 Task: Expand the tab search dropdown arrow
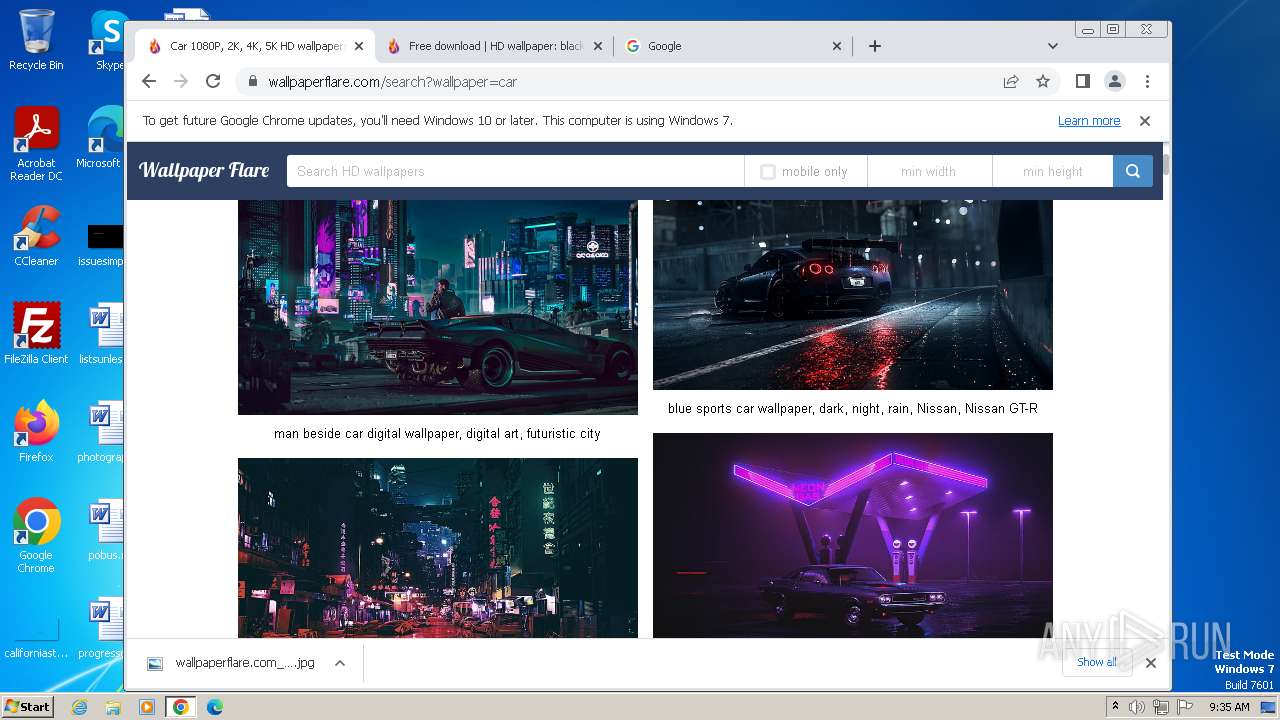(x=1052, y=46)
